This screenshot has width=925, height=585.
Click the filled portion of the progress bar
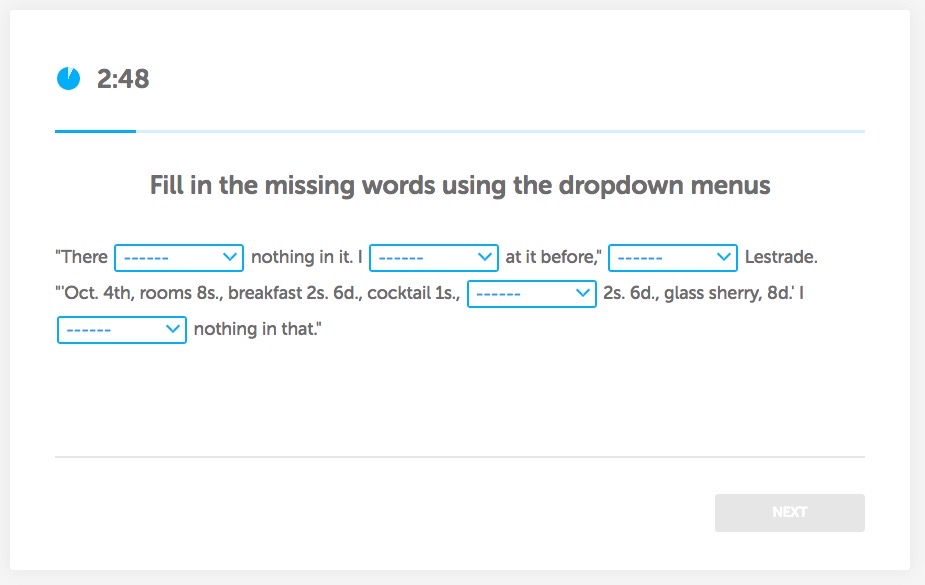[95, 131]
